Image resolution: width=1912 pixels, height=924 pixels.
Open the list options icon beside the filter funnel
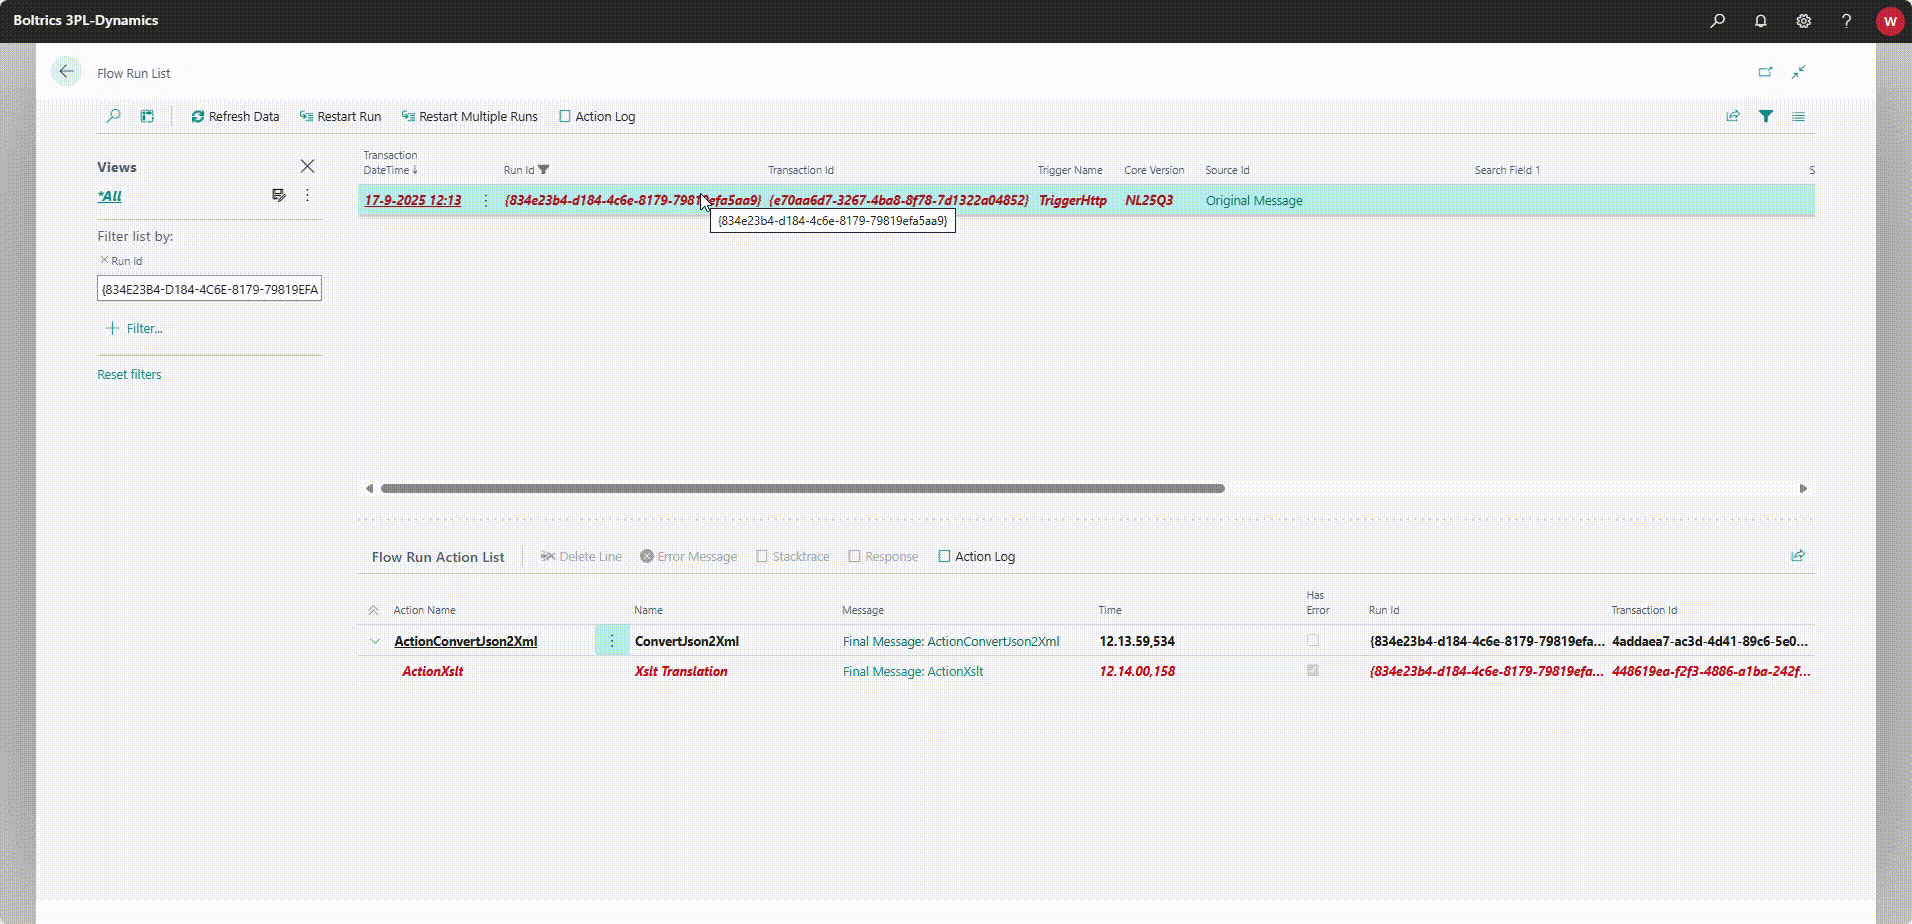(1797, 116)
